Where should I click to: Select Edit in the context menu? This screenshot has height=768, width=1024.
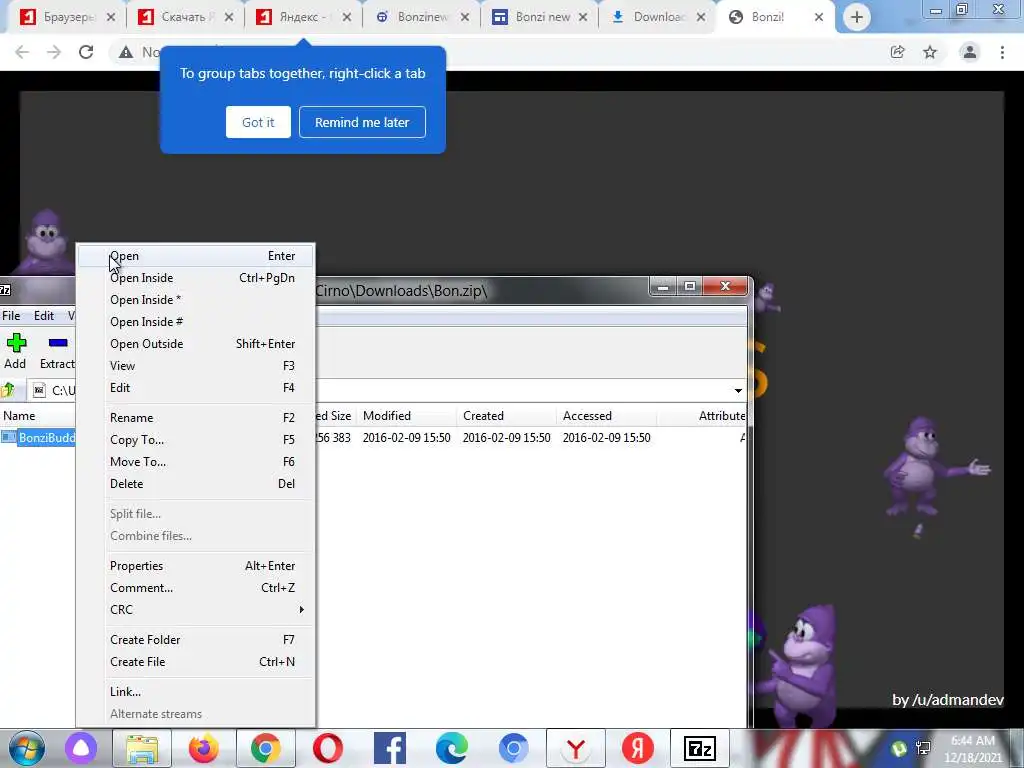click(x=196, y=388)
